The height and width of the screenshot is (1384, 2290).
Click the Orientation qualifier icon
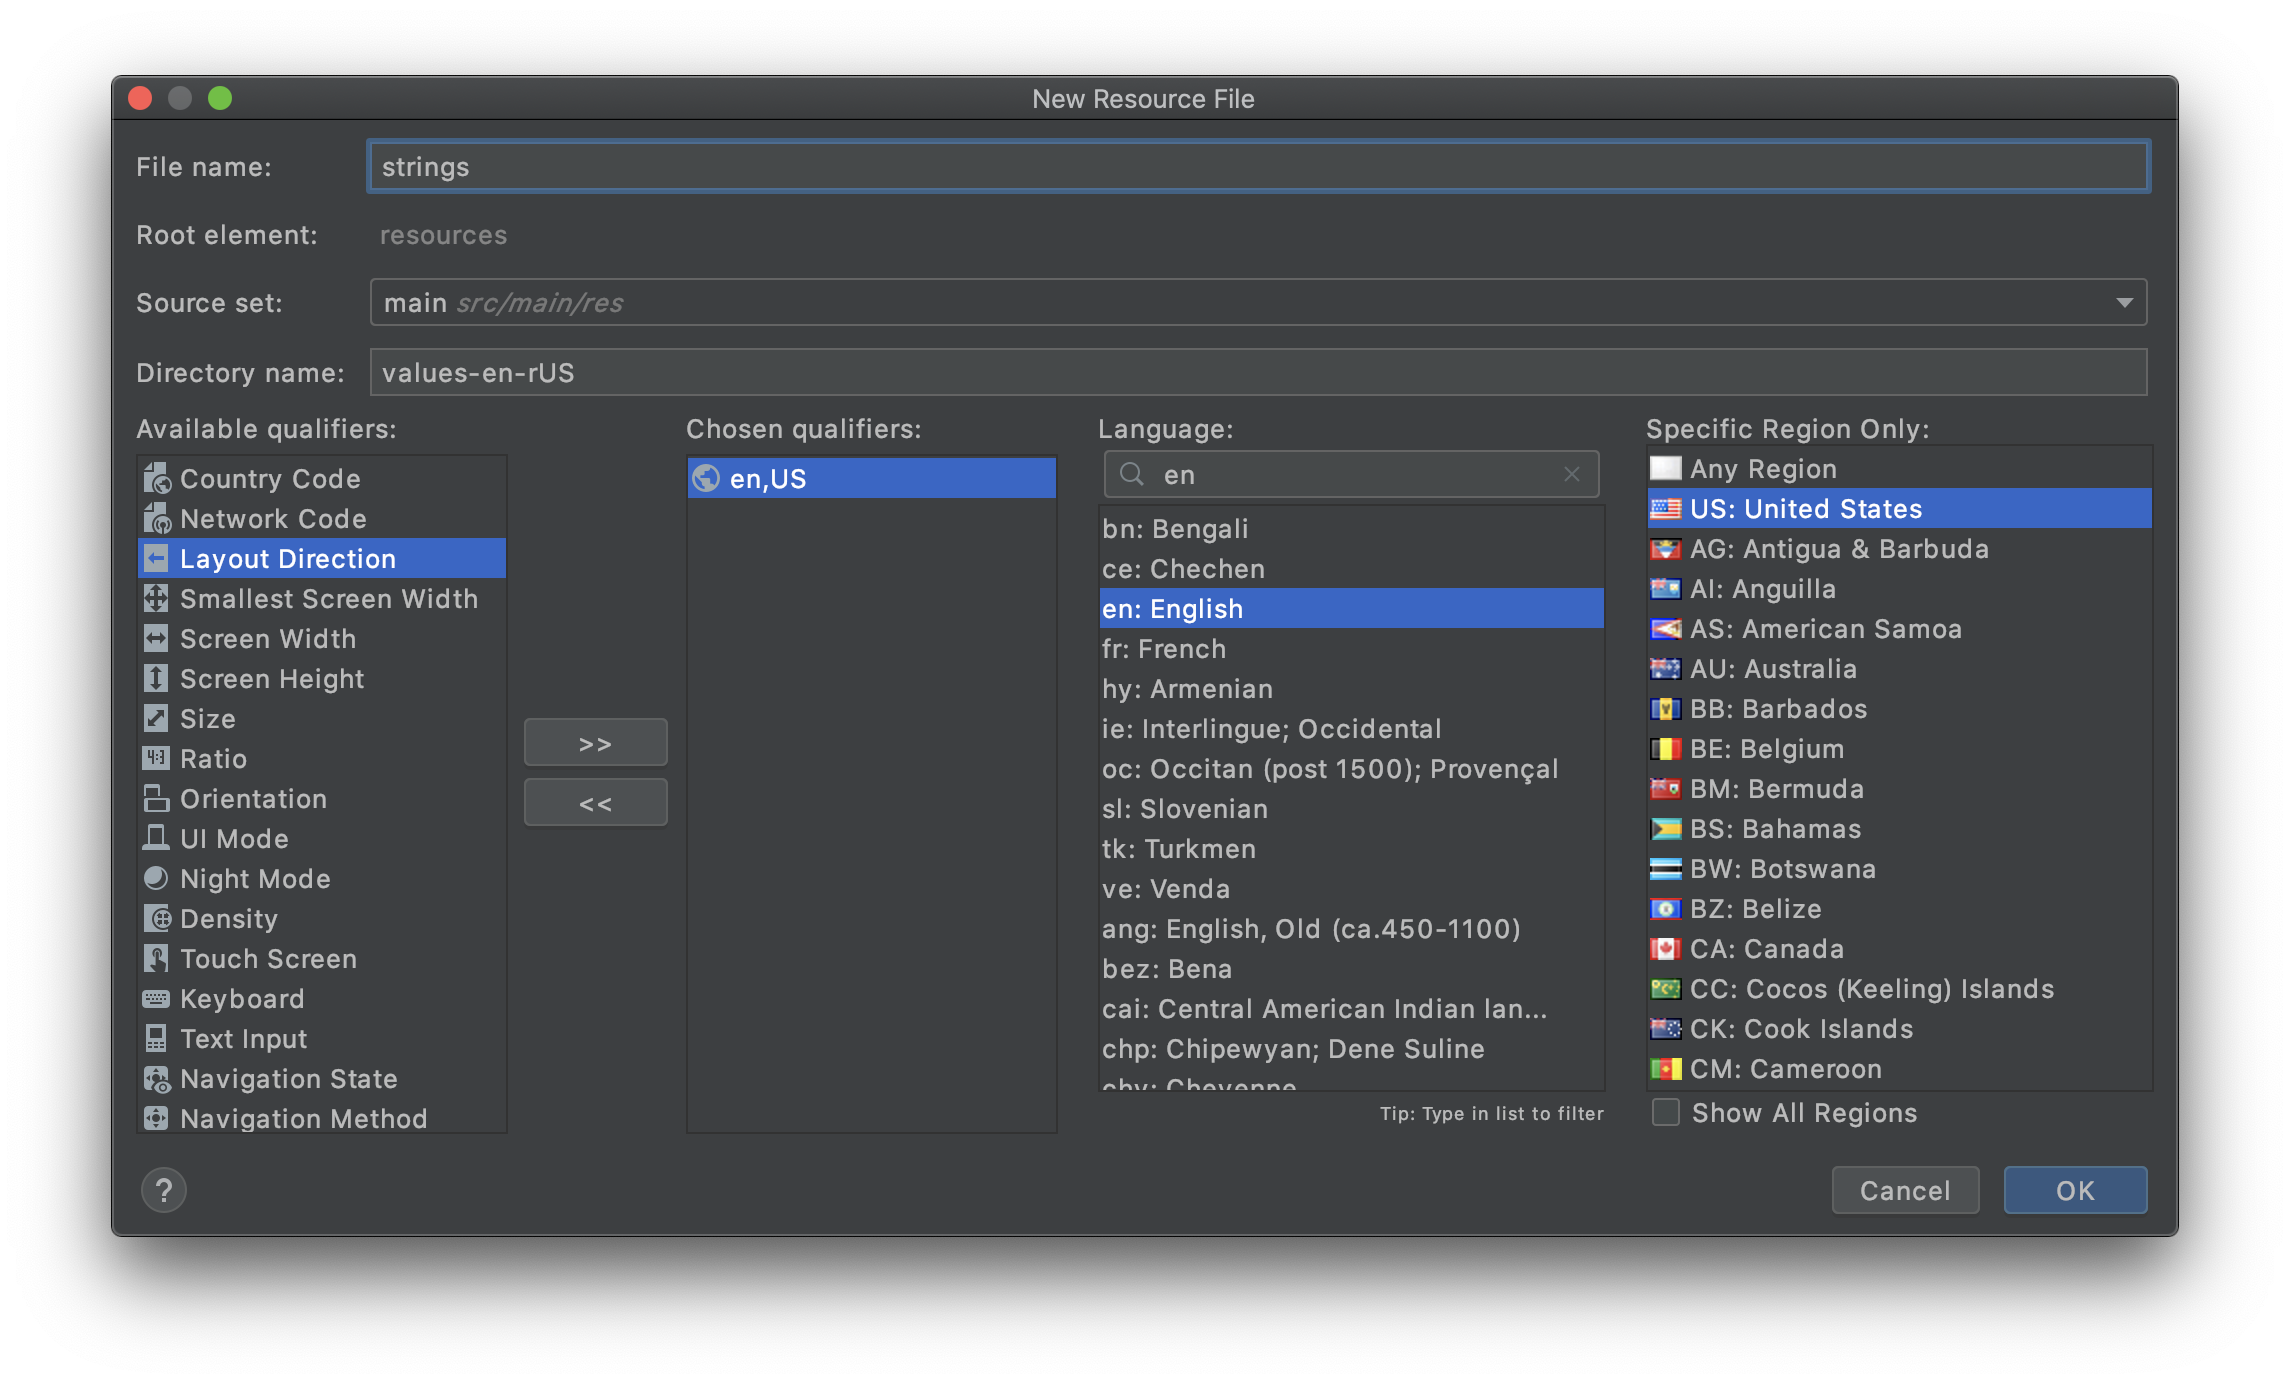(x=156, y=798)
